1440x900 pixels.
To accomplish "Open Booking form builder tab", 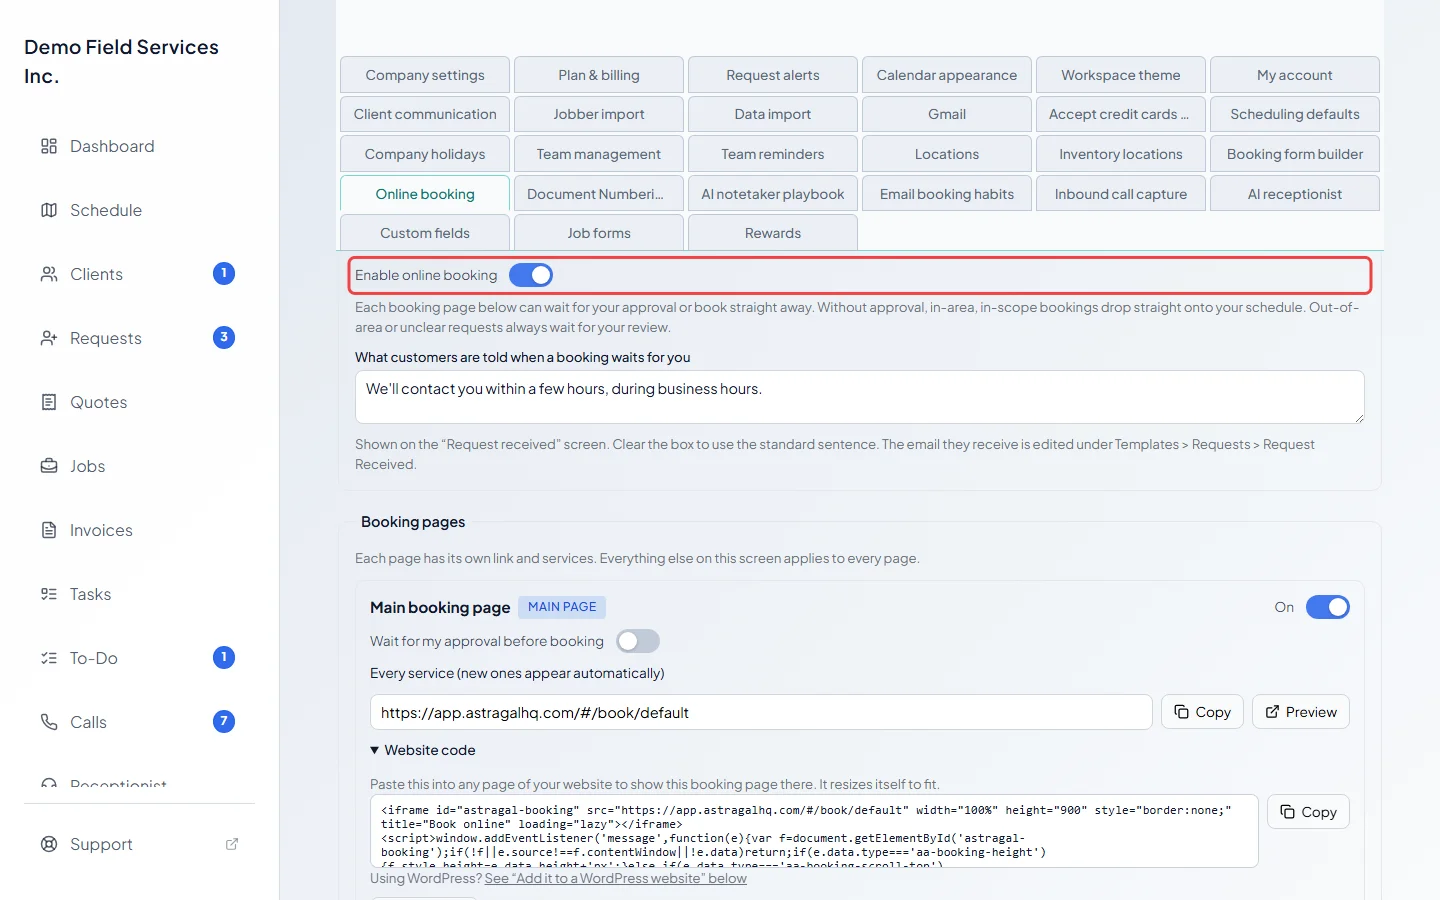I will pyautogui.click(x=1295, y=154).
